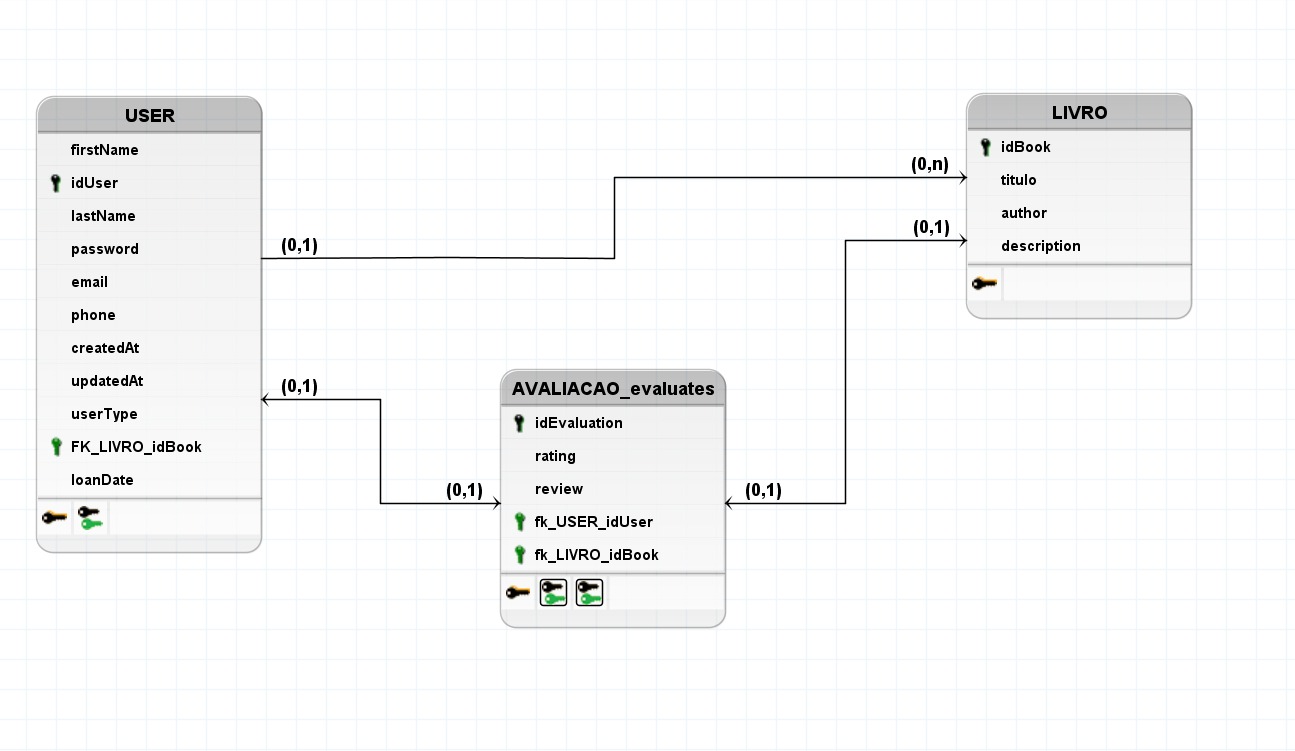
Task: Click the fk_USER_idUser green key icon
Action: pos(519,522)
